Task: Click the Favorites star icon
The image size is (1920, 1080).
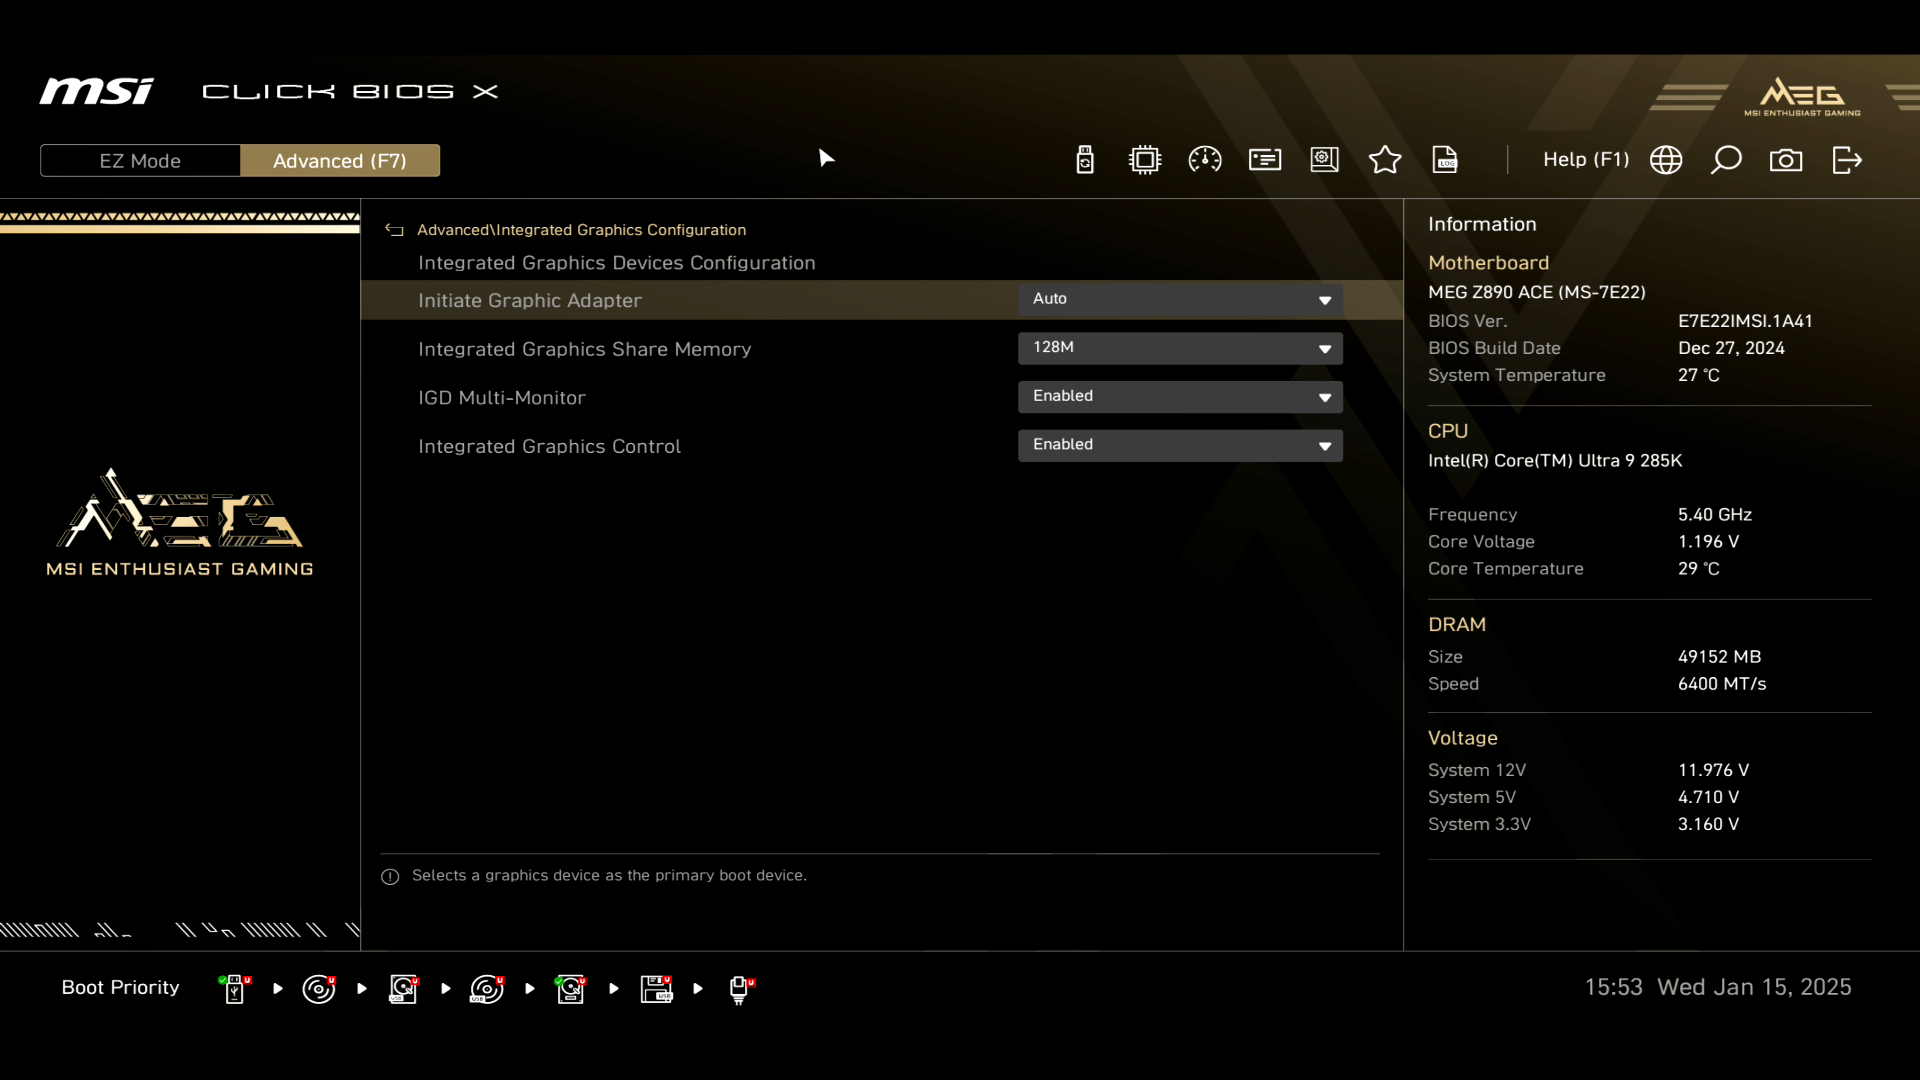Action: point(1385,160)
